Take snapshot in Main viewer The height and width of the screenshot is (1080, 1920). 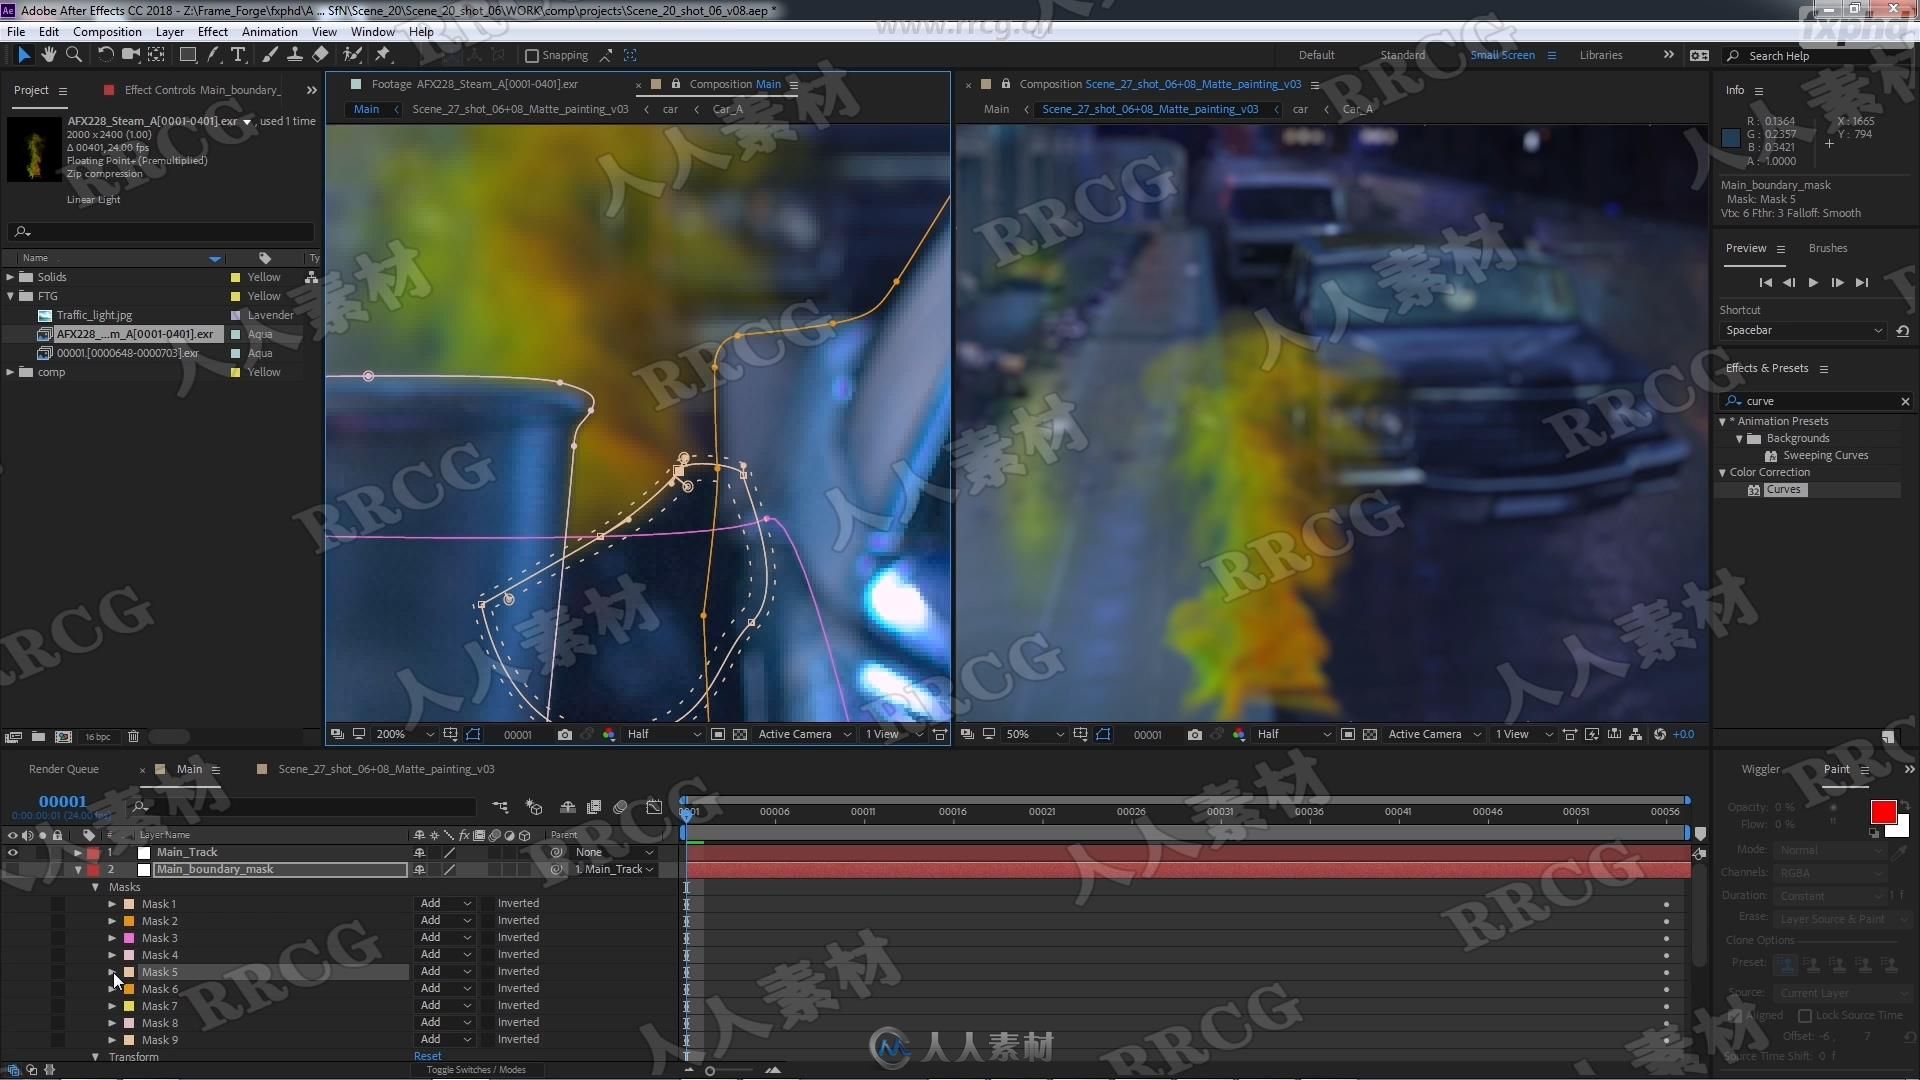click(x=565, y=735)
